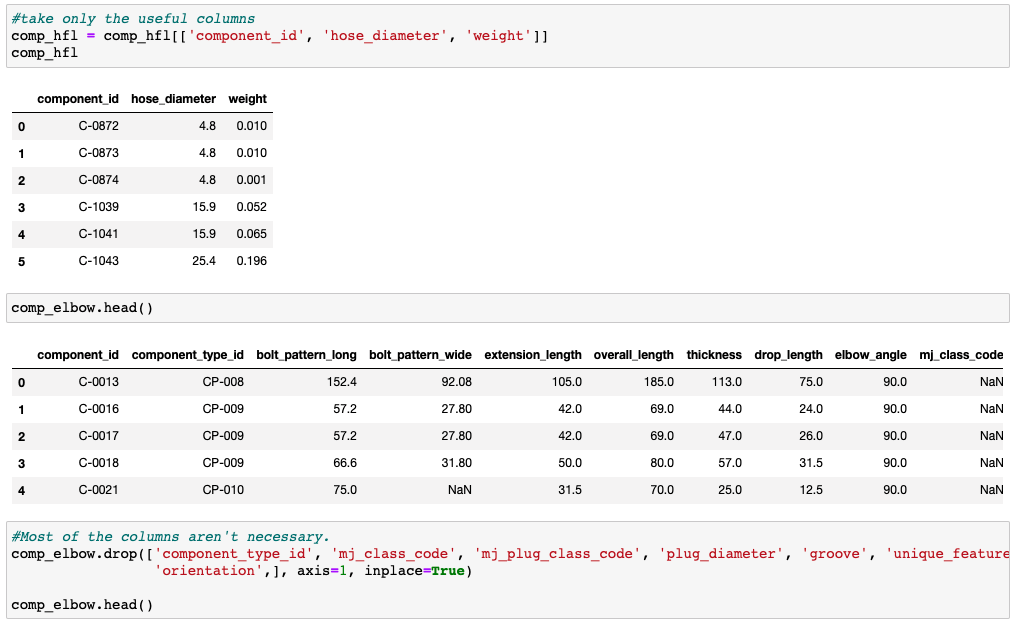
Task: Click cell C-0873 in first table
Action: [x=99, y=152]
